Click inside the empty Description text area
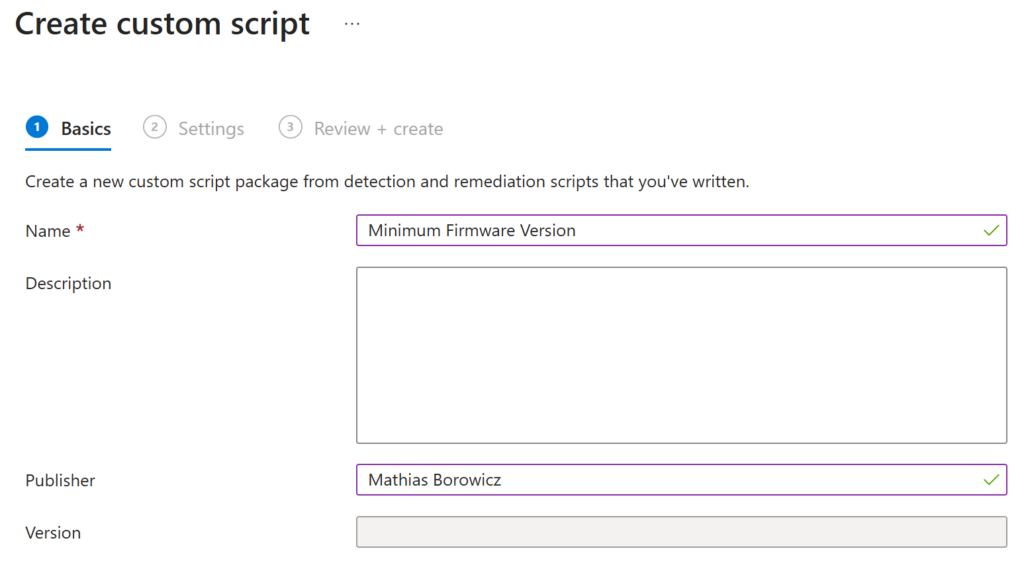This screenshot has height=565, width=1024. pyautogui.click(x=681, y=355)
